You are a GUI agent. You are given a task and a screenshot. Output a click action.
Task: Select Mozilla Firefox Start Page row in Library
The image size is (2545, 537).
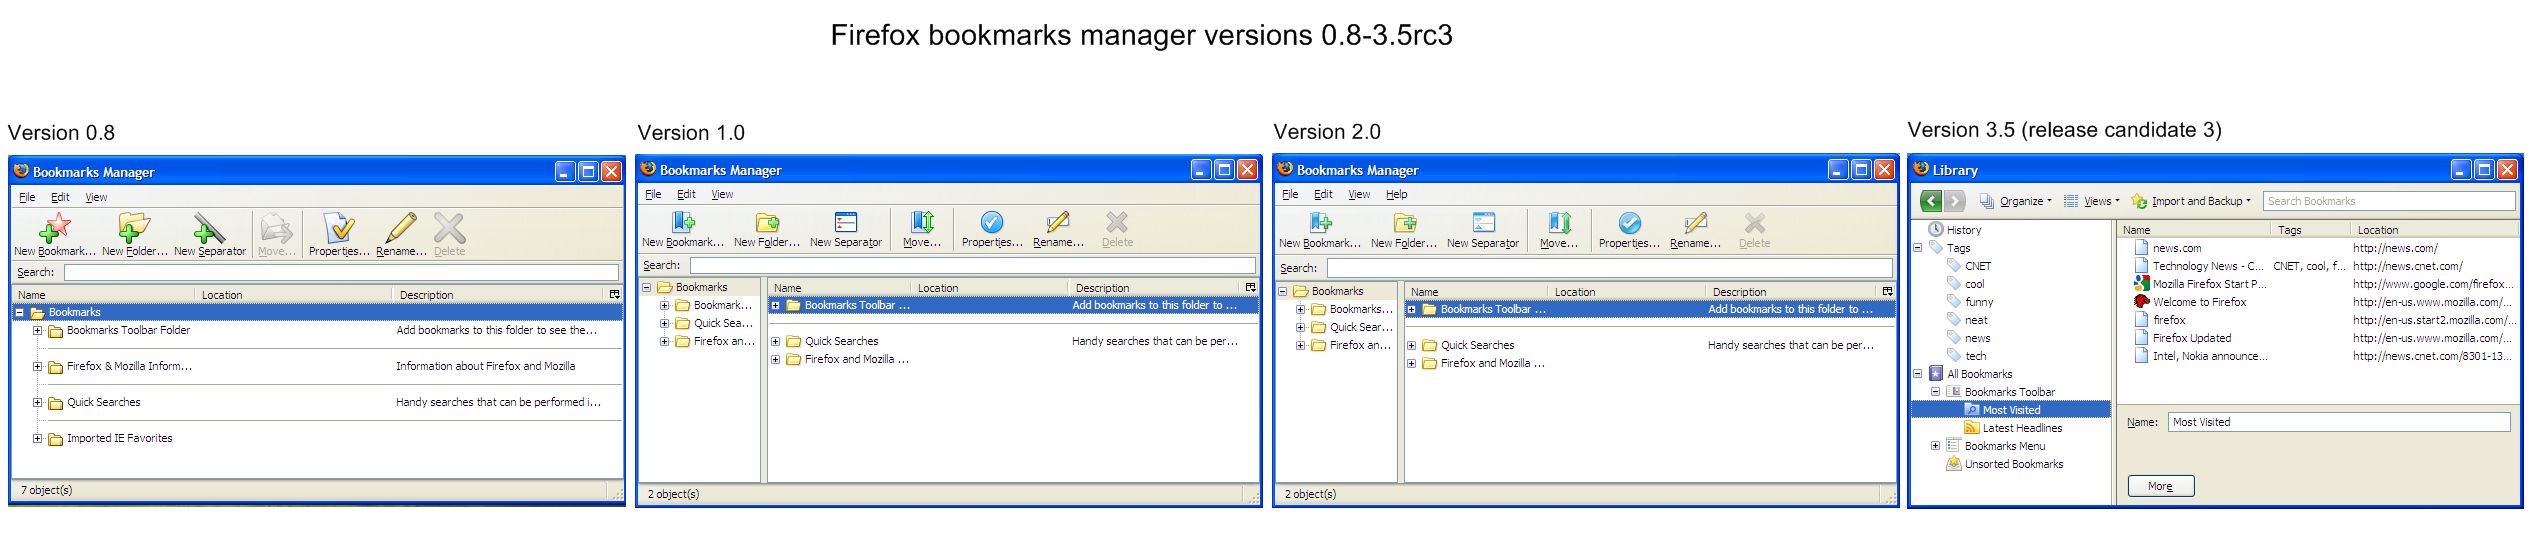point(2318,284)
